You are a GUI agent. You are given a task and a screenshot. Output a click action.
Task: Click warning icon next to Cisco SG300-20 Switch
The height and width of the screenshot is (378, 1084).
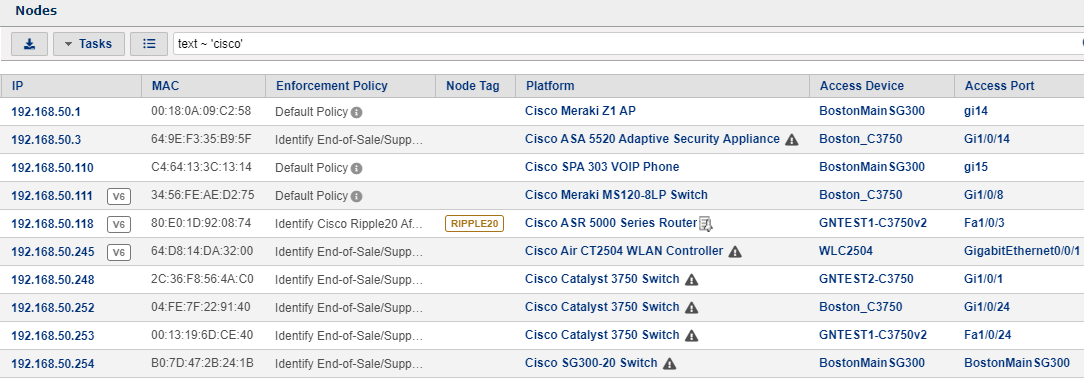coord(669,363)
